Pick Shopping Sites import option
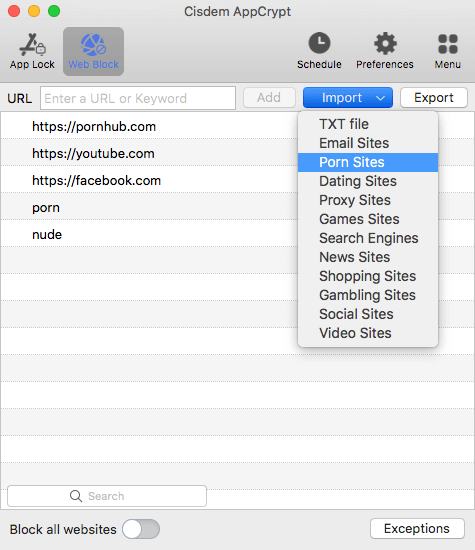475x550 pixels. [368, 276]
